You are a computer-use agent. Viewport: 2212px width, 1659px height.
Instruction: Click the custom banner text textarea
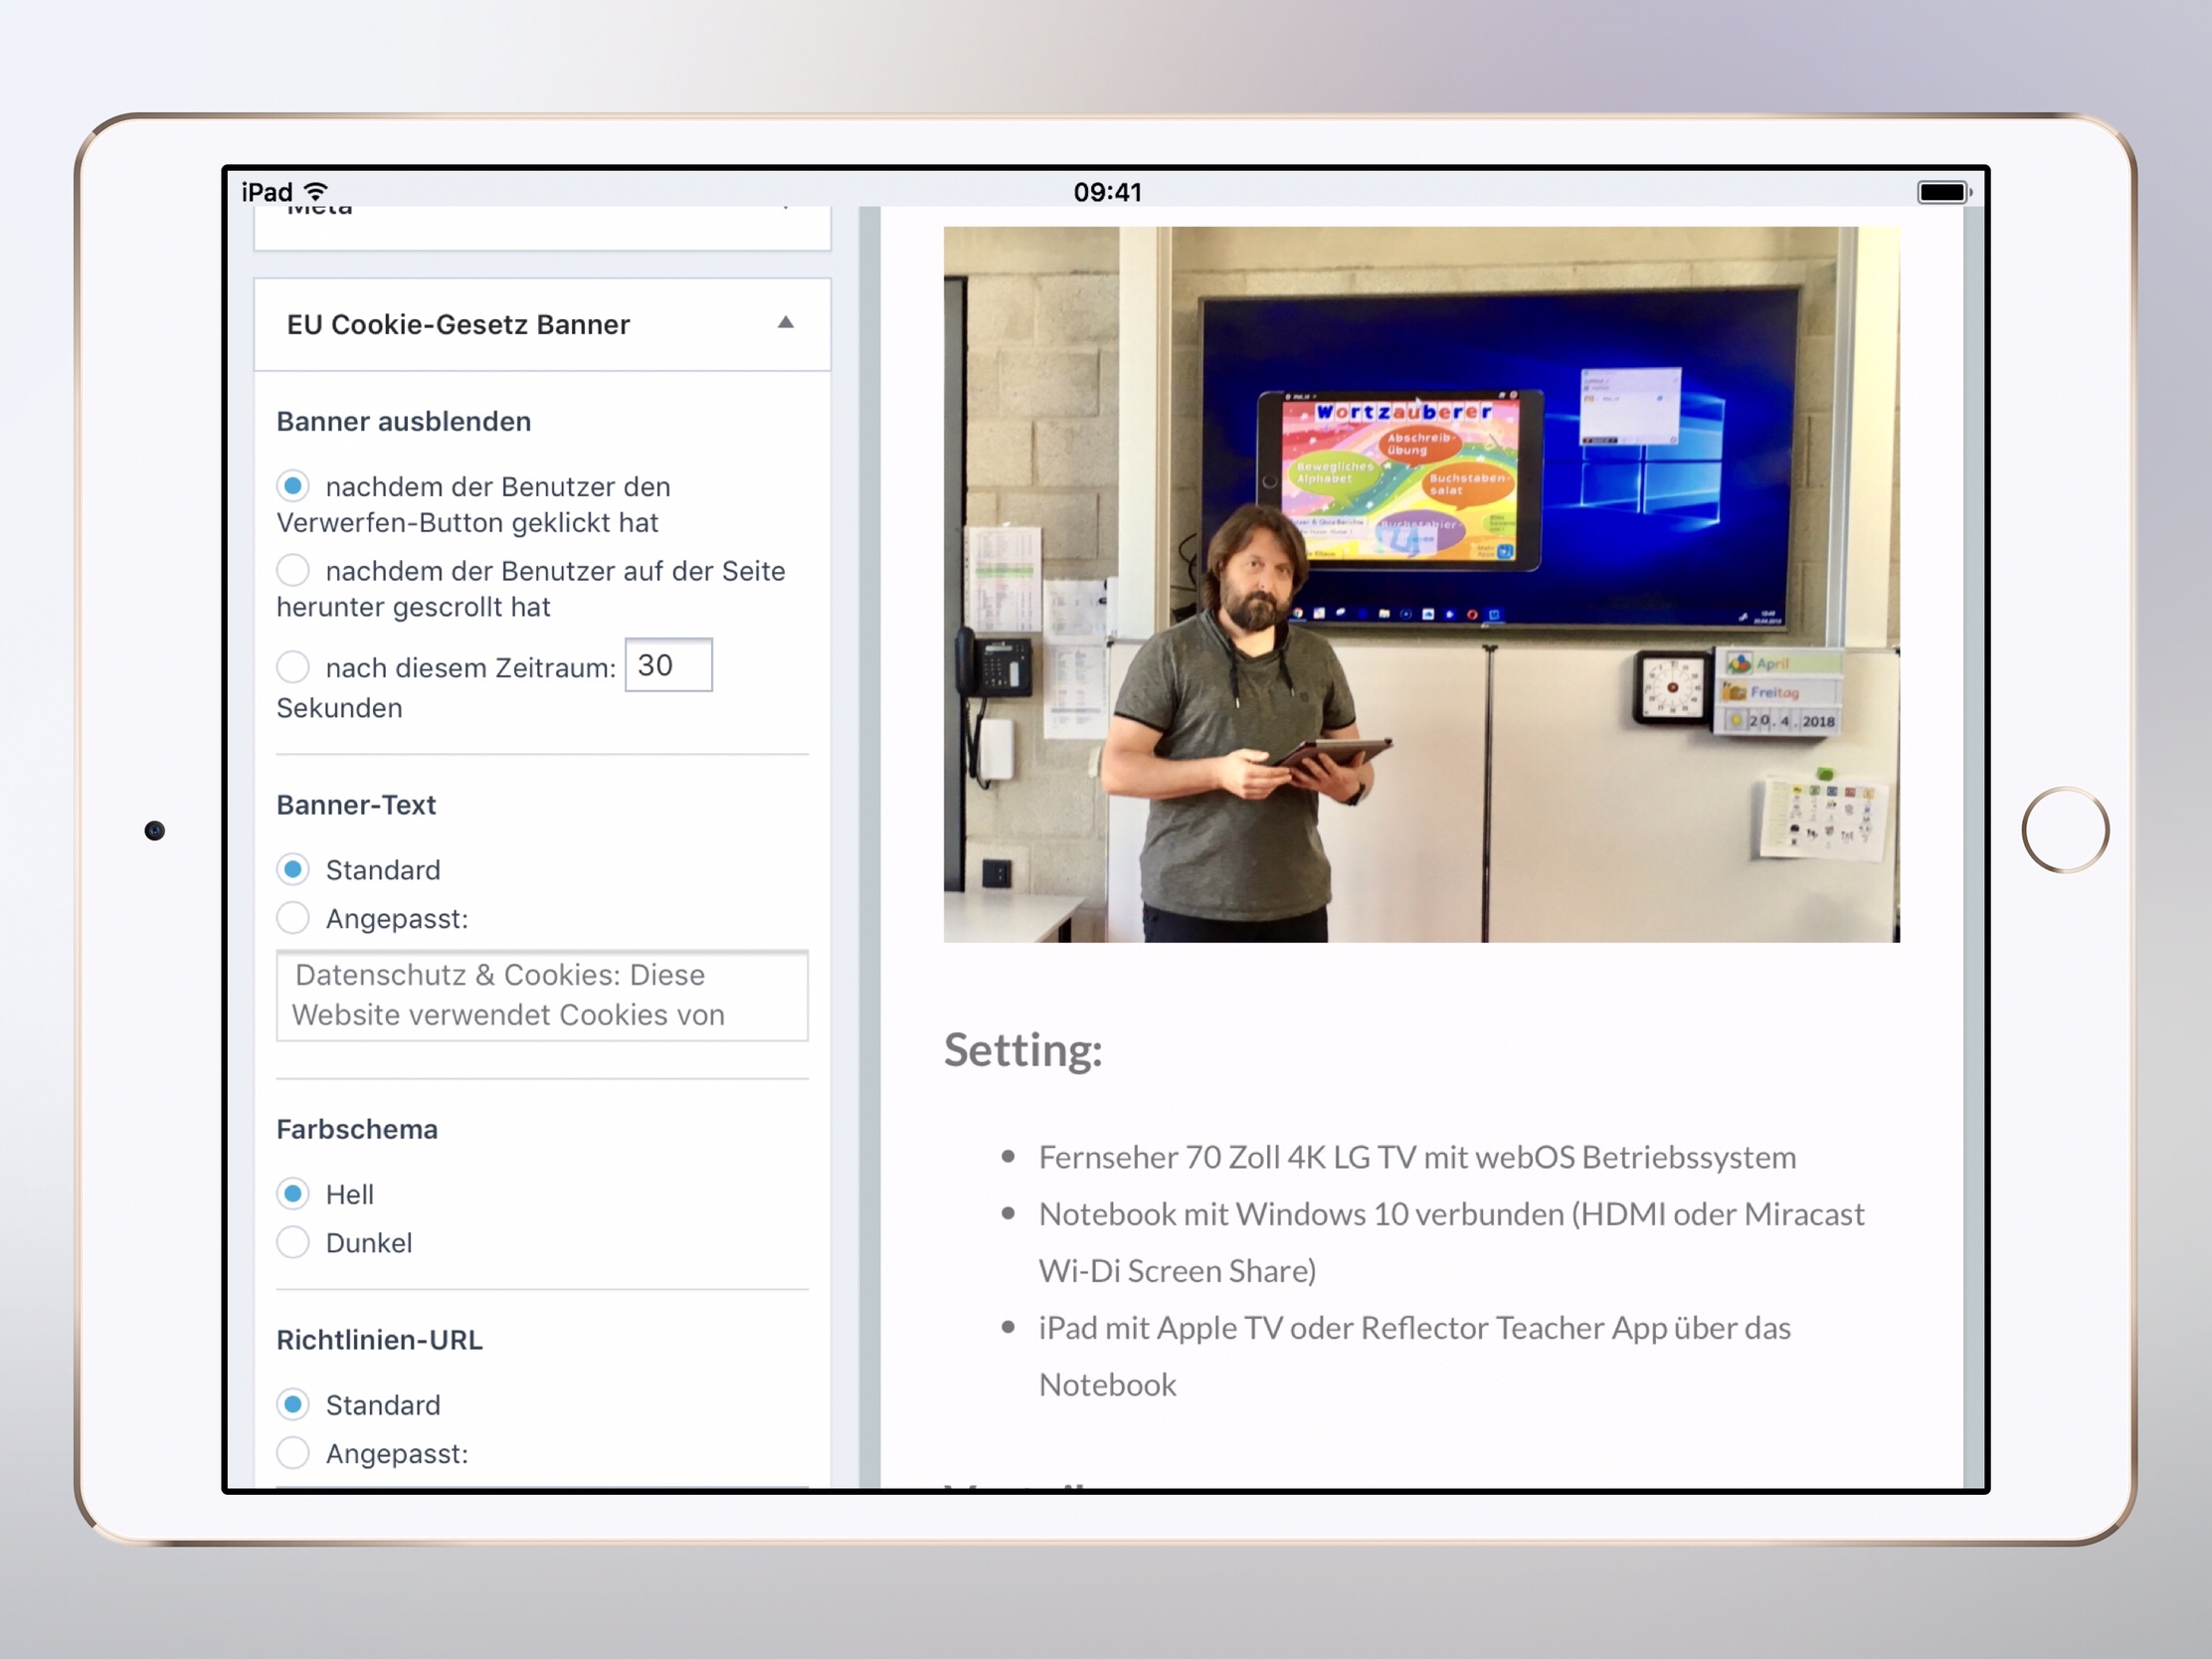[x=541, y=995]
